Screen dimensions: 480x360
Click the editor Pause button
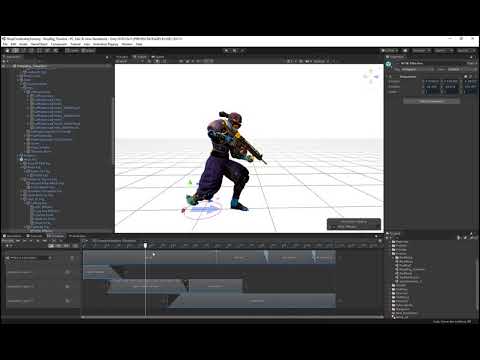(x=235, y=51)
